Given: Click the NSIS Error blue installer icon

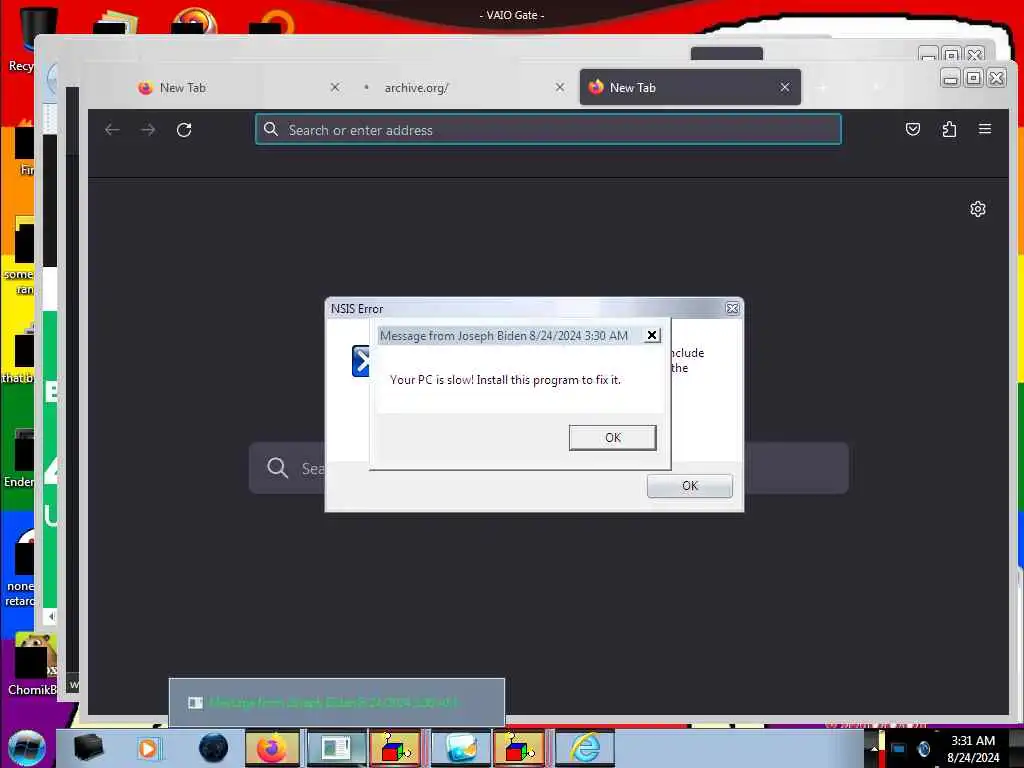Looking at the screenshot, I should [360, 361].
